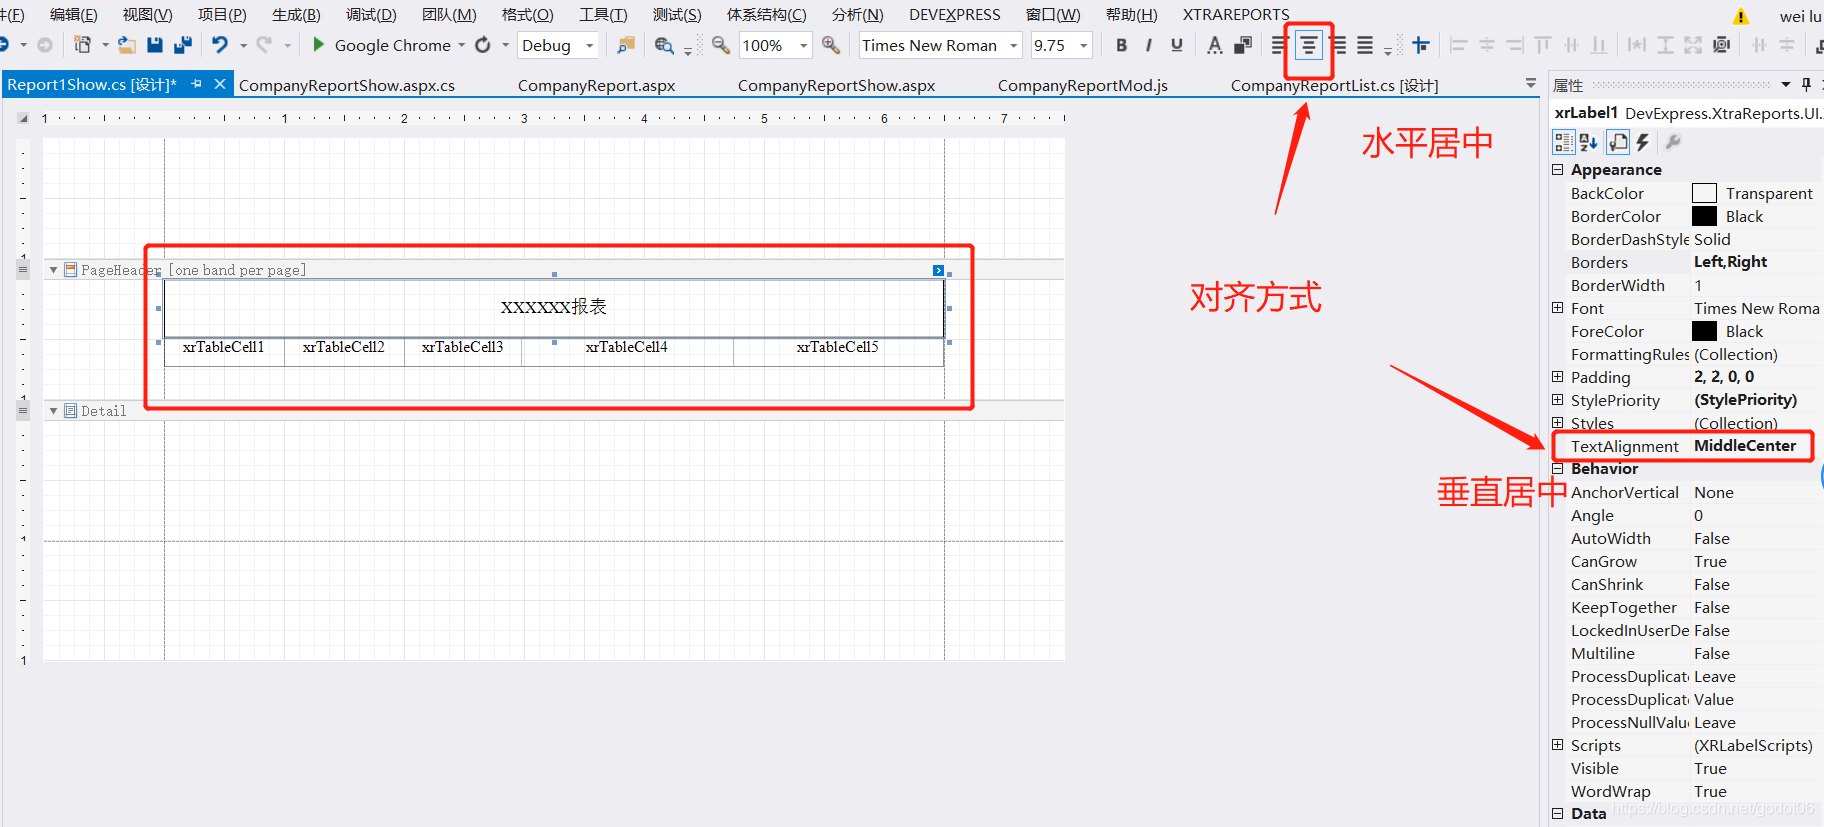Select the xrTableCell4 cell in designer
Screen dimensions: 1824x827
pyautogui.click(x=627, y=347)
